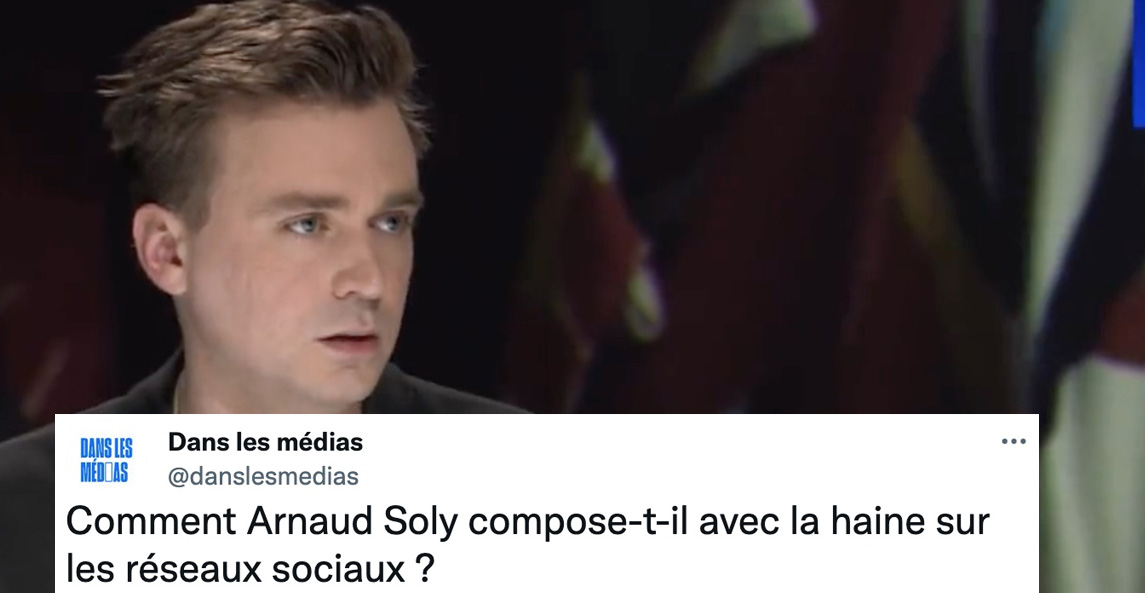Click the Dans les médias profile avatar
The image size is (1145, 593).
(x=106, y=460)
